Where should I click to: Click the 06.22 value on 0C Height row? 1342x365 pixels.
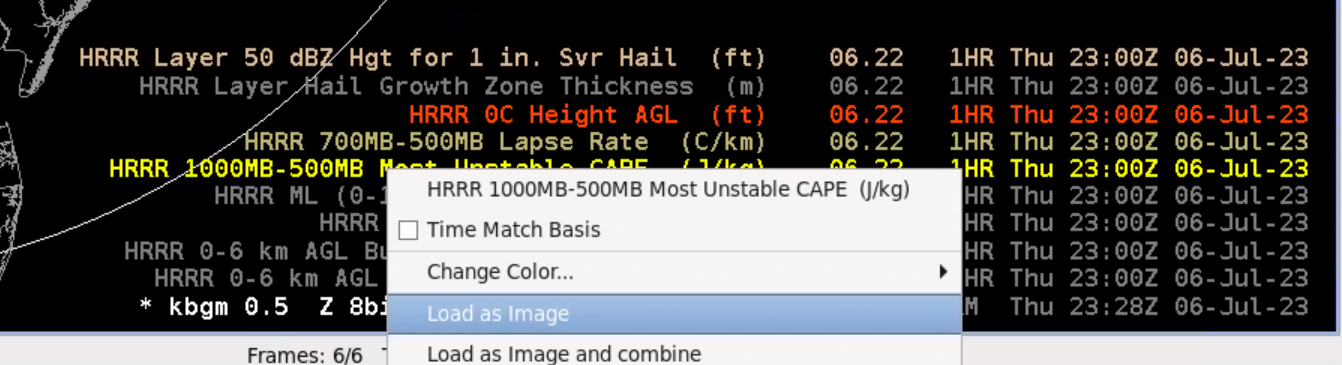[x=866, y=114]
